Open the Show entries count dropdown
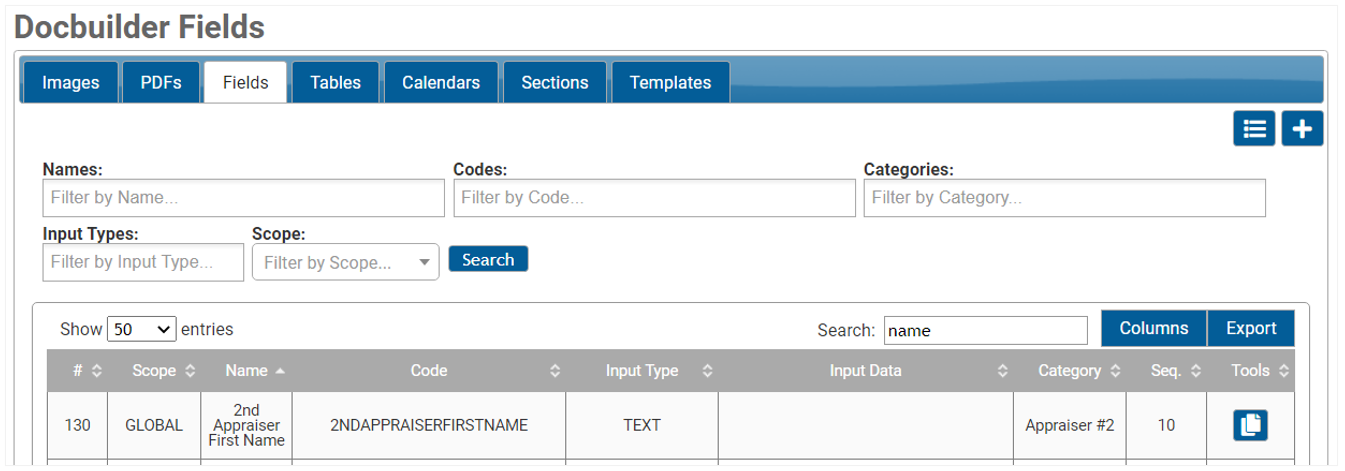 click(142, 329)
